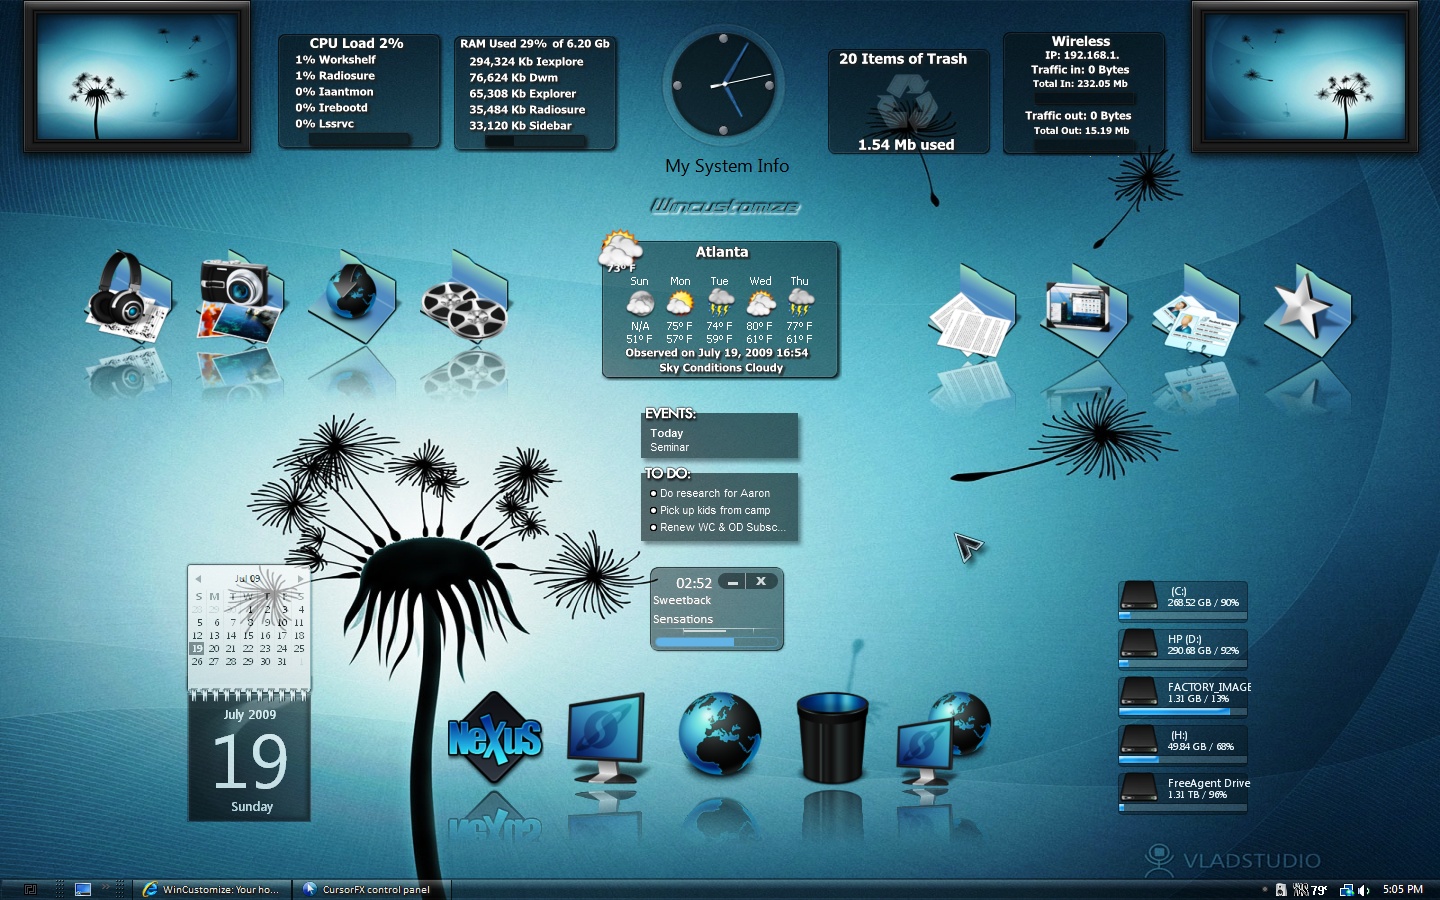Open the Documents folder with paper pages

pos(971,312)
